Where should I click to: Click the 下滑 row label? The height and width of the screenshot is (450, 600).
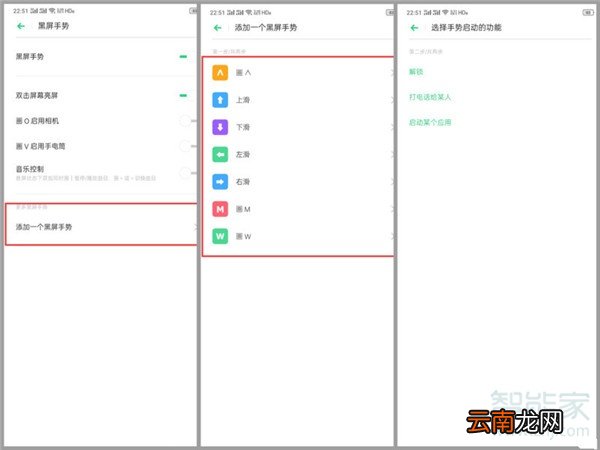click(x=243, y=127)
